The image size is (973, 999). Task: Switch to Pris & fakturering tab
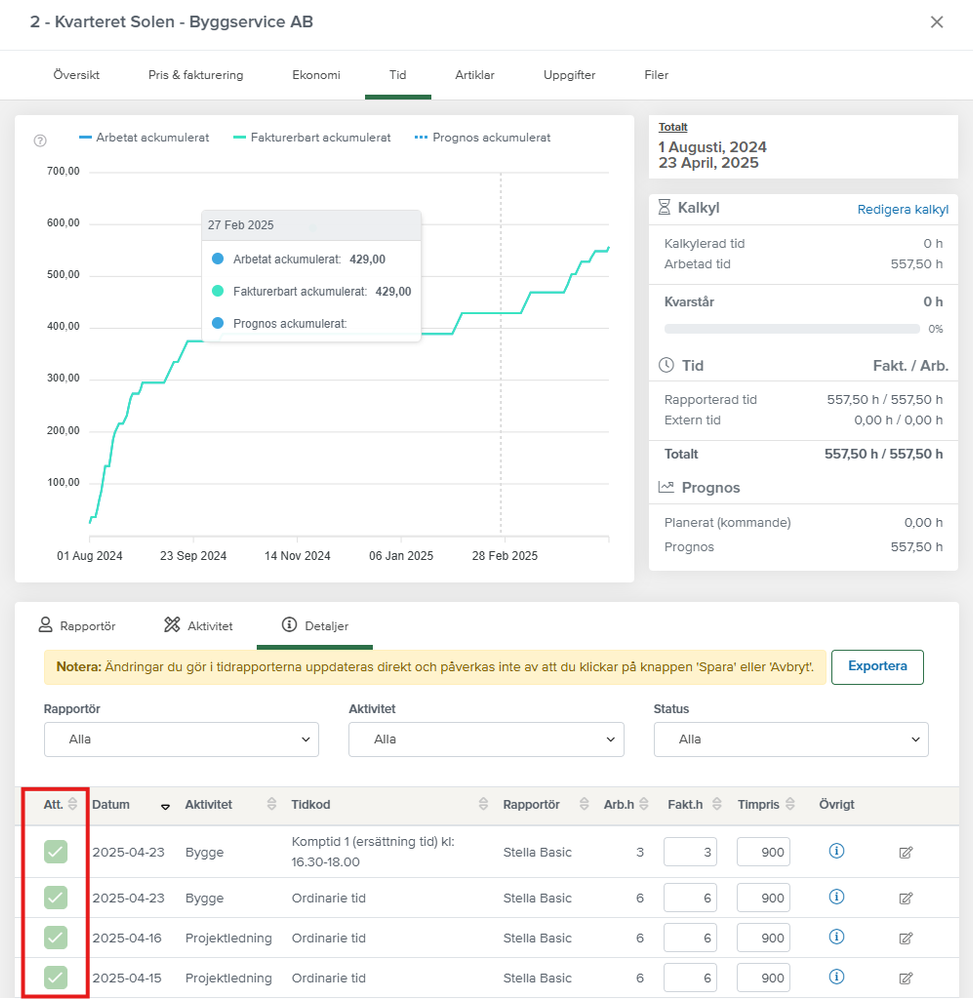tap(196, 75)
